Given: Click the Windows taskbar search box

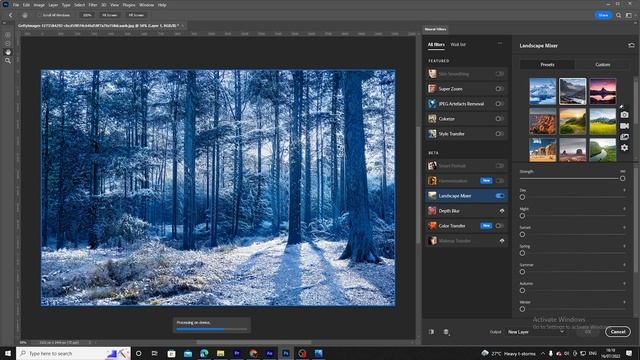Looking at the screenshot, I should click(73, 353).
